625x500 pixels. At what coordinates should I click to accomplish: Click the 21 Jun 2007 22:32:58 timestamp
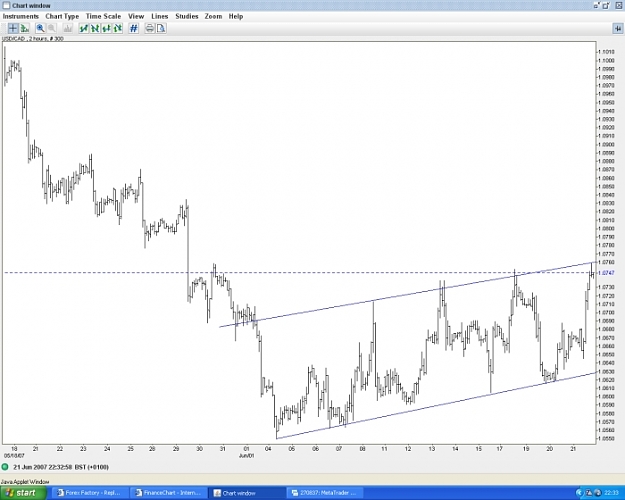(x=43, y=467)
